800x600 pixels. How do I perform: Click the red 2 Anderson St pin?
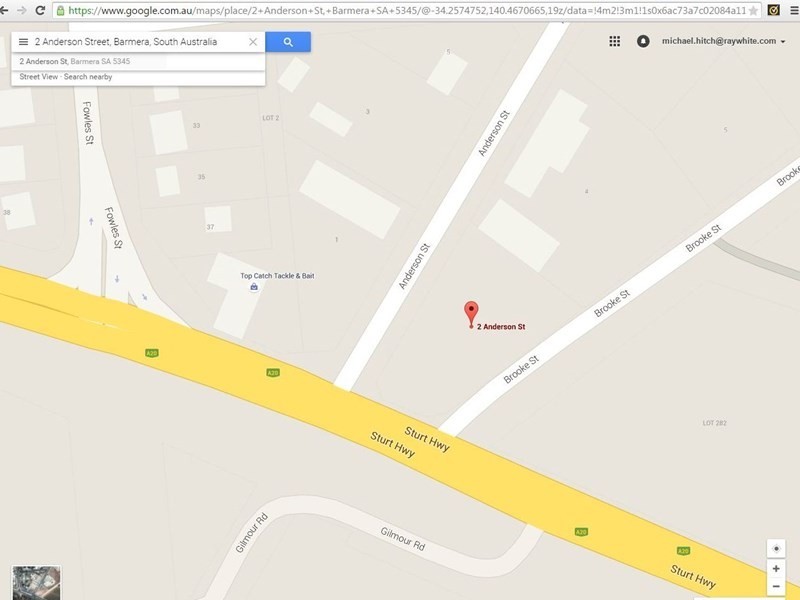(x=471, y=313)
